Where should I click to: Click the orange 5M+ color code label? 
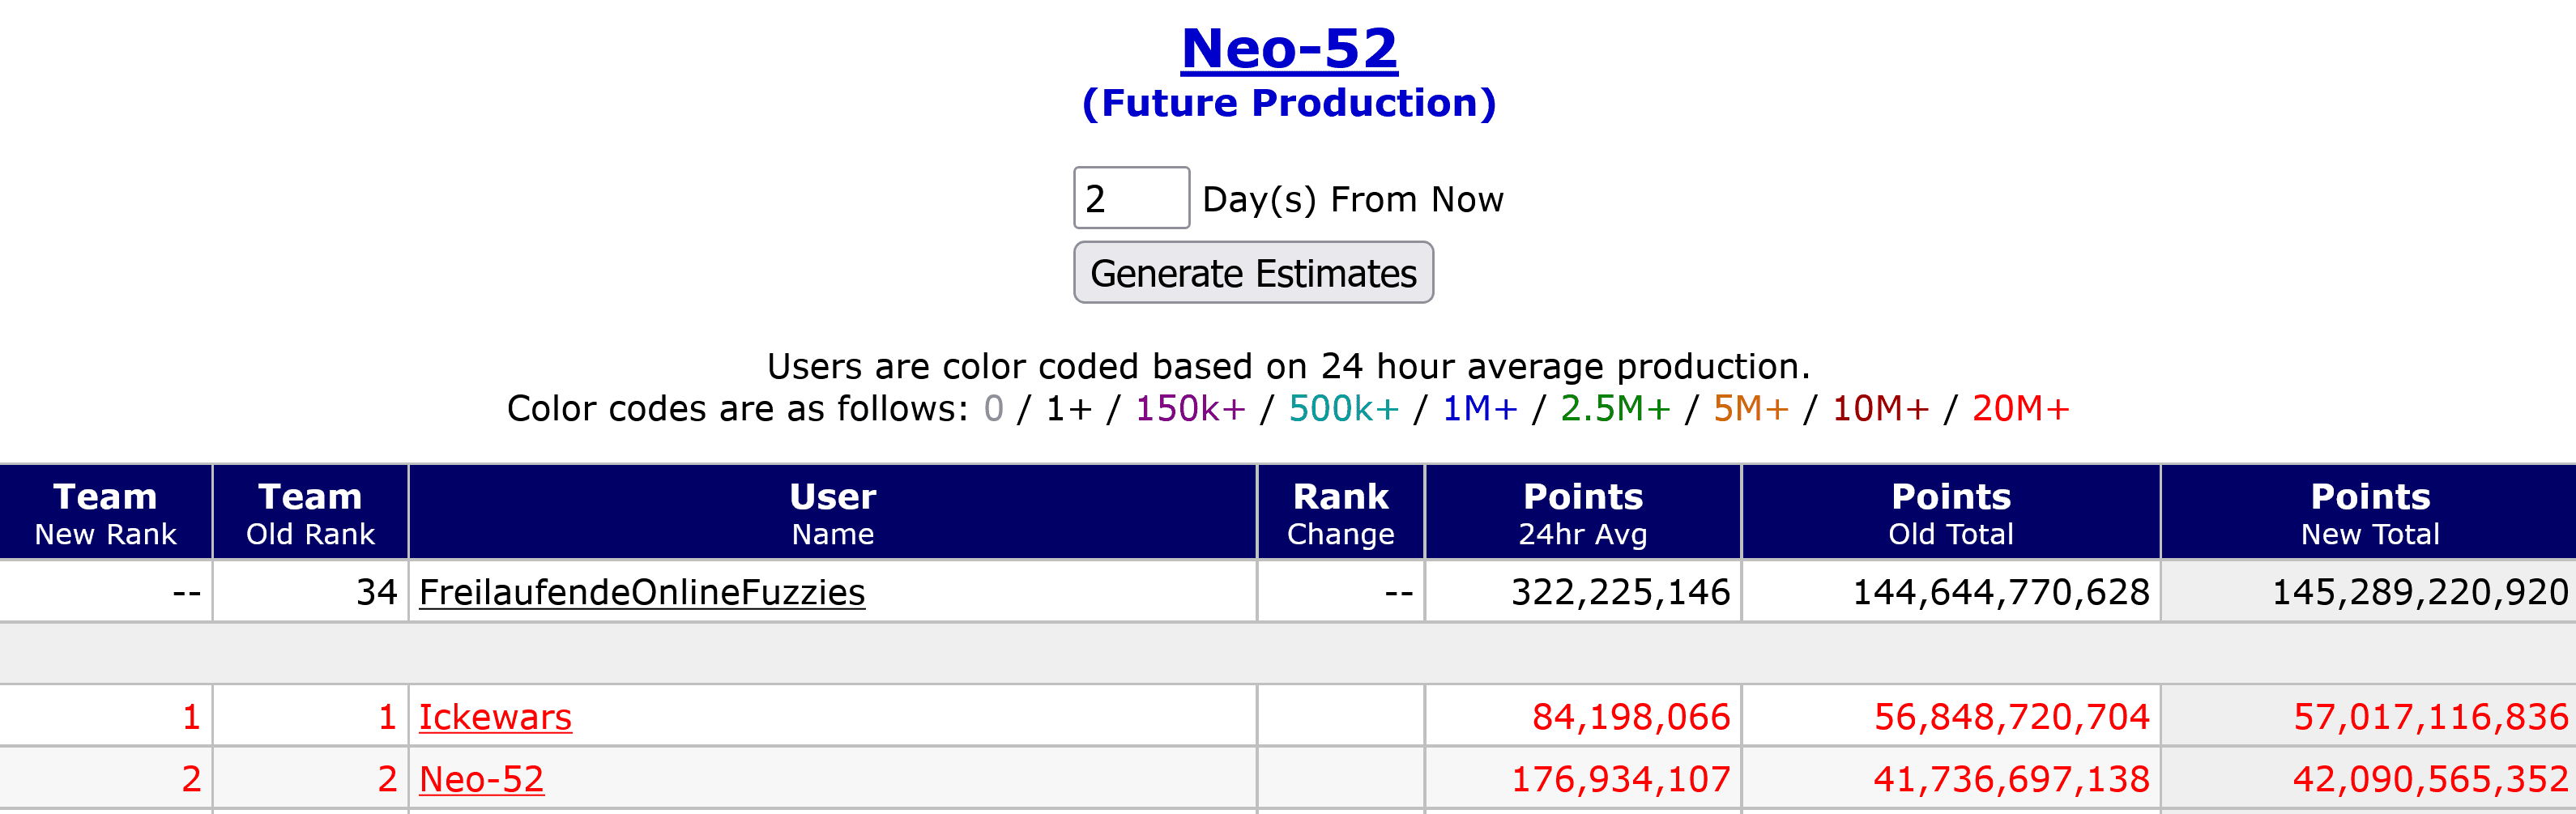[x=1750, y=409]
